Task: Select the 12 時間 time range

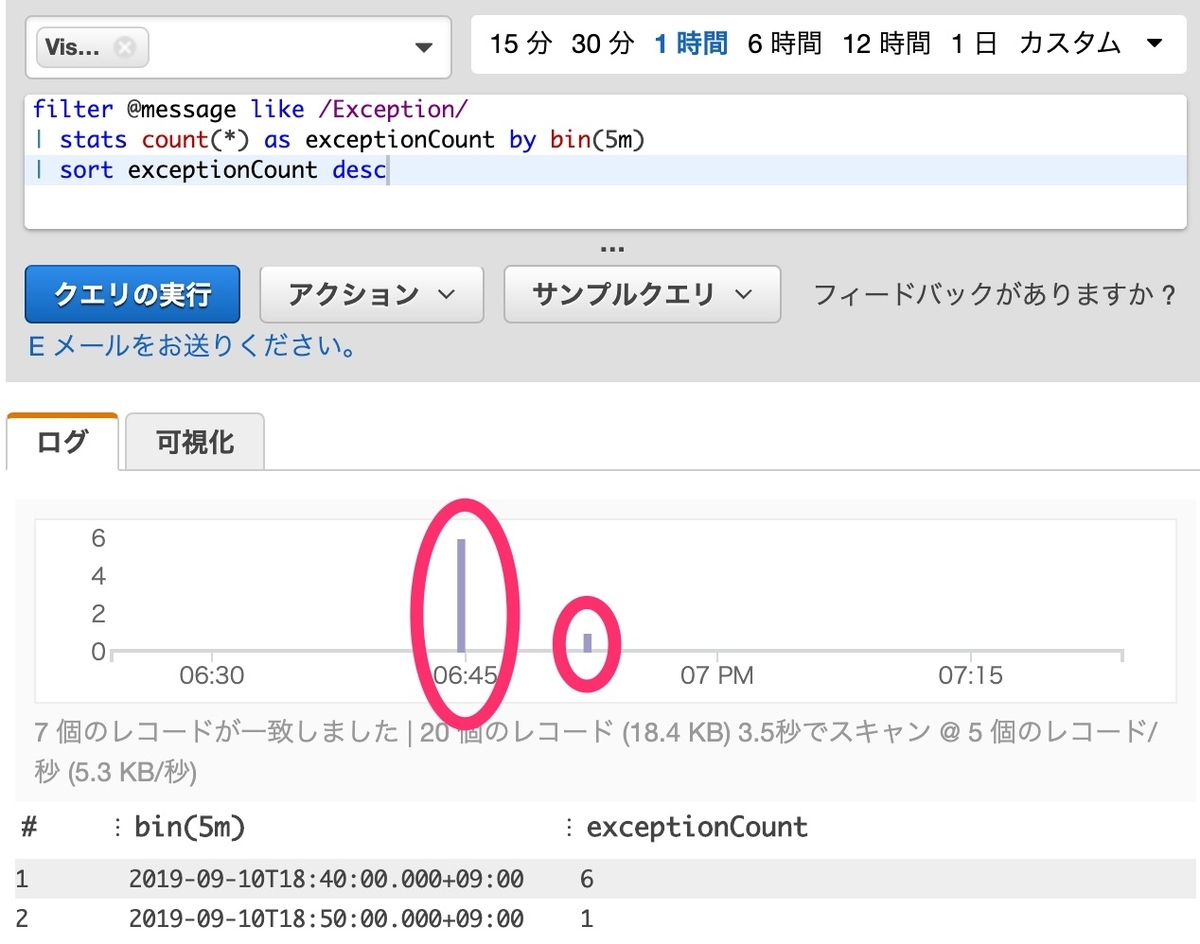Action: point(887,44)
